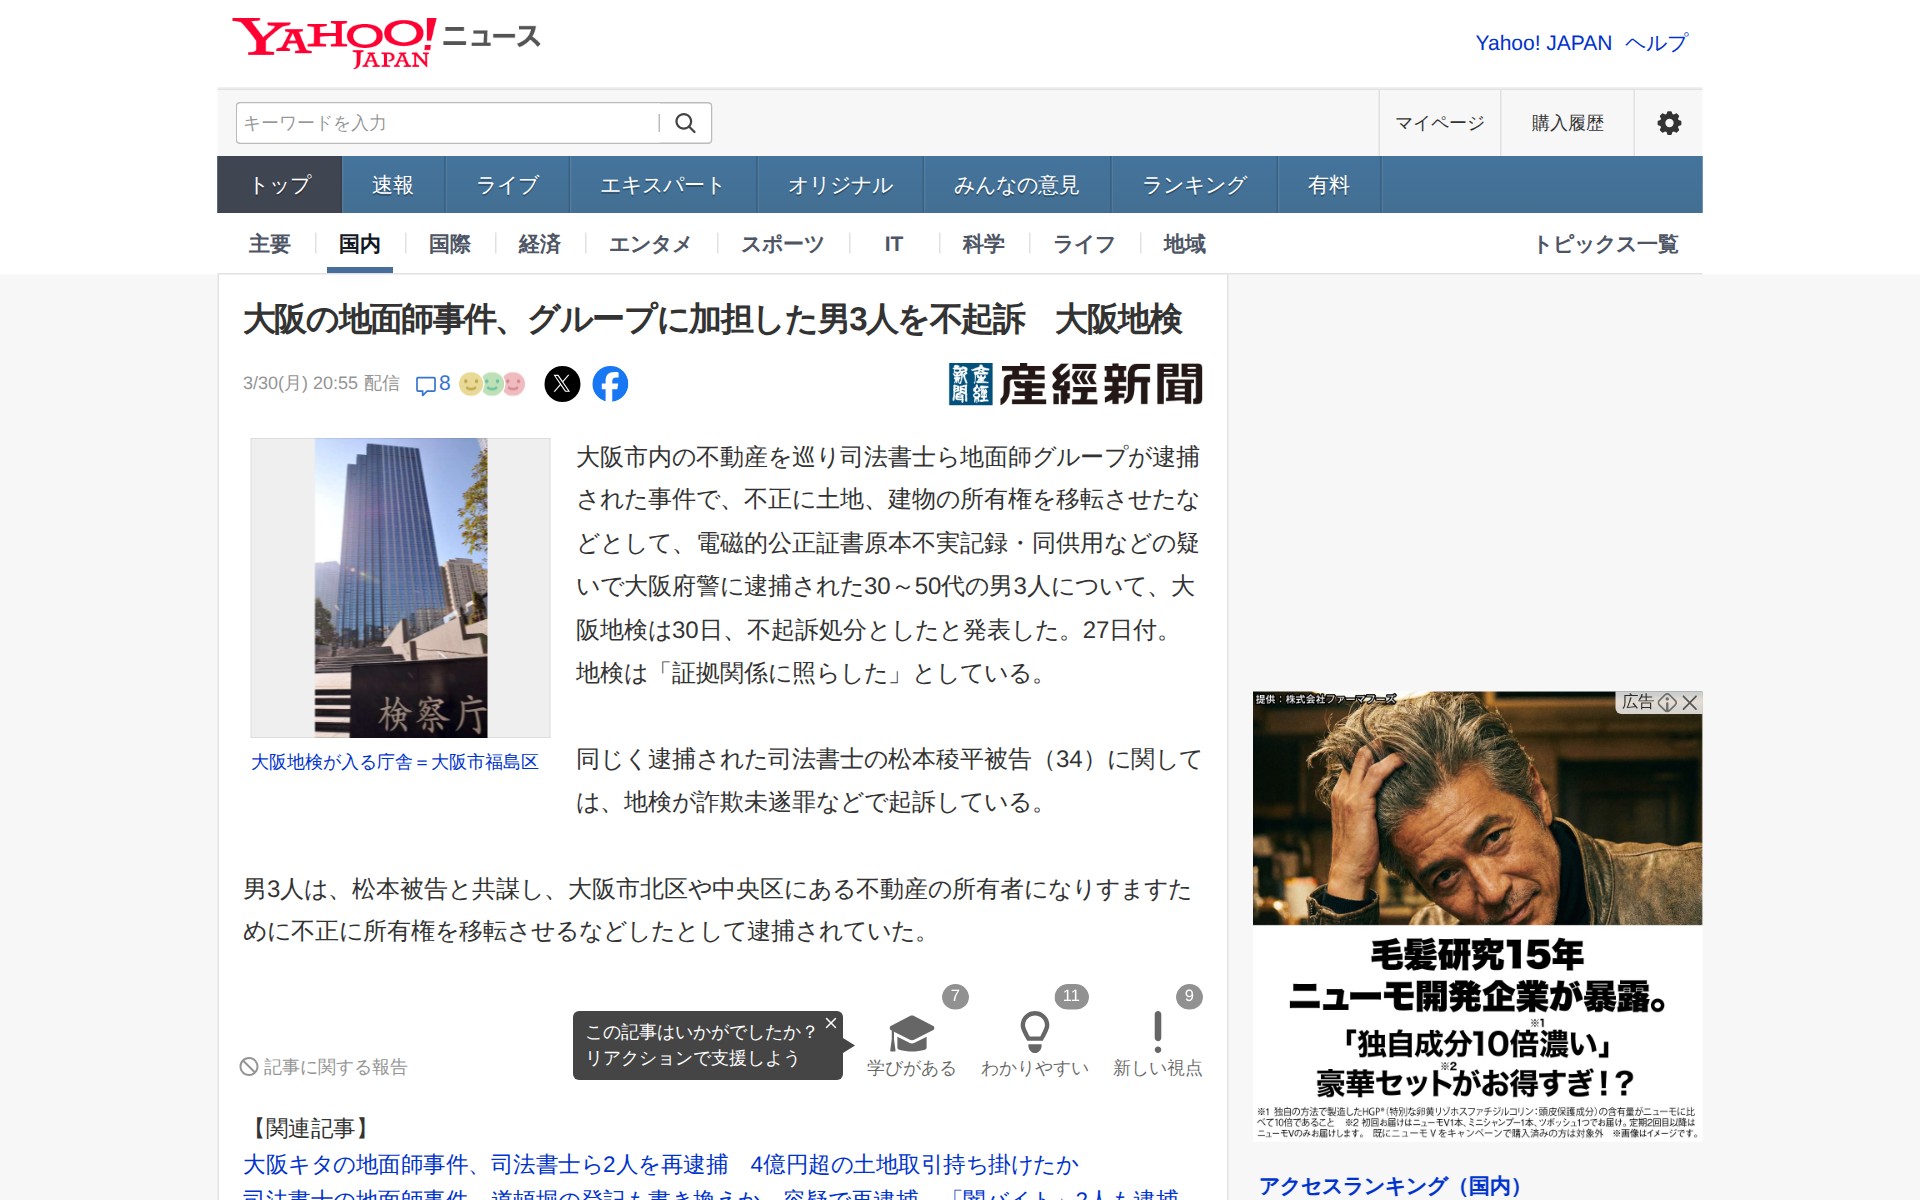1920x1200 pixels.
Task: Share article on Facebook
Action: (x=610, y=384)
